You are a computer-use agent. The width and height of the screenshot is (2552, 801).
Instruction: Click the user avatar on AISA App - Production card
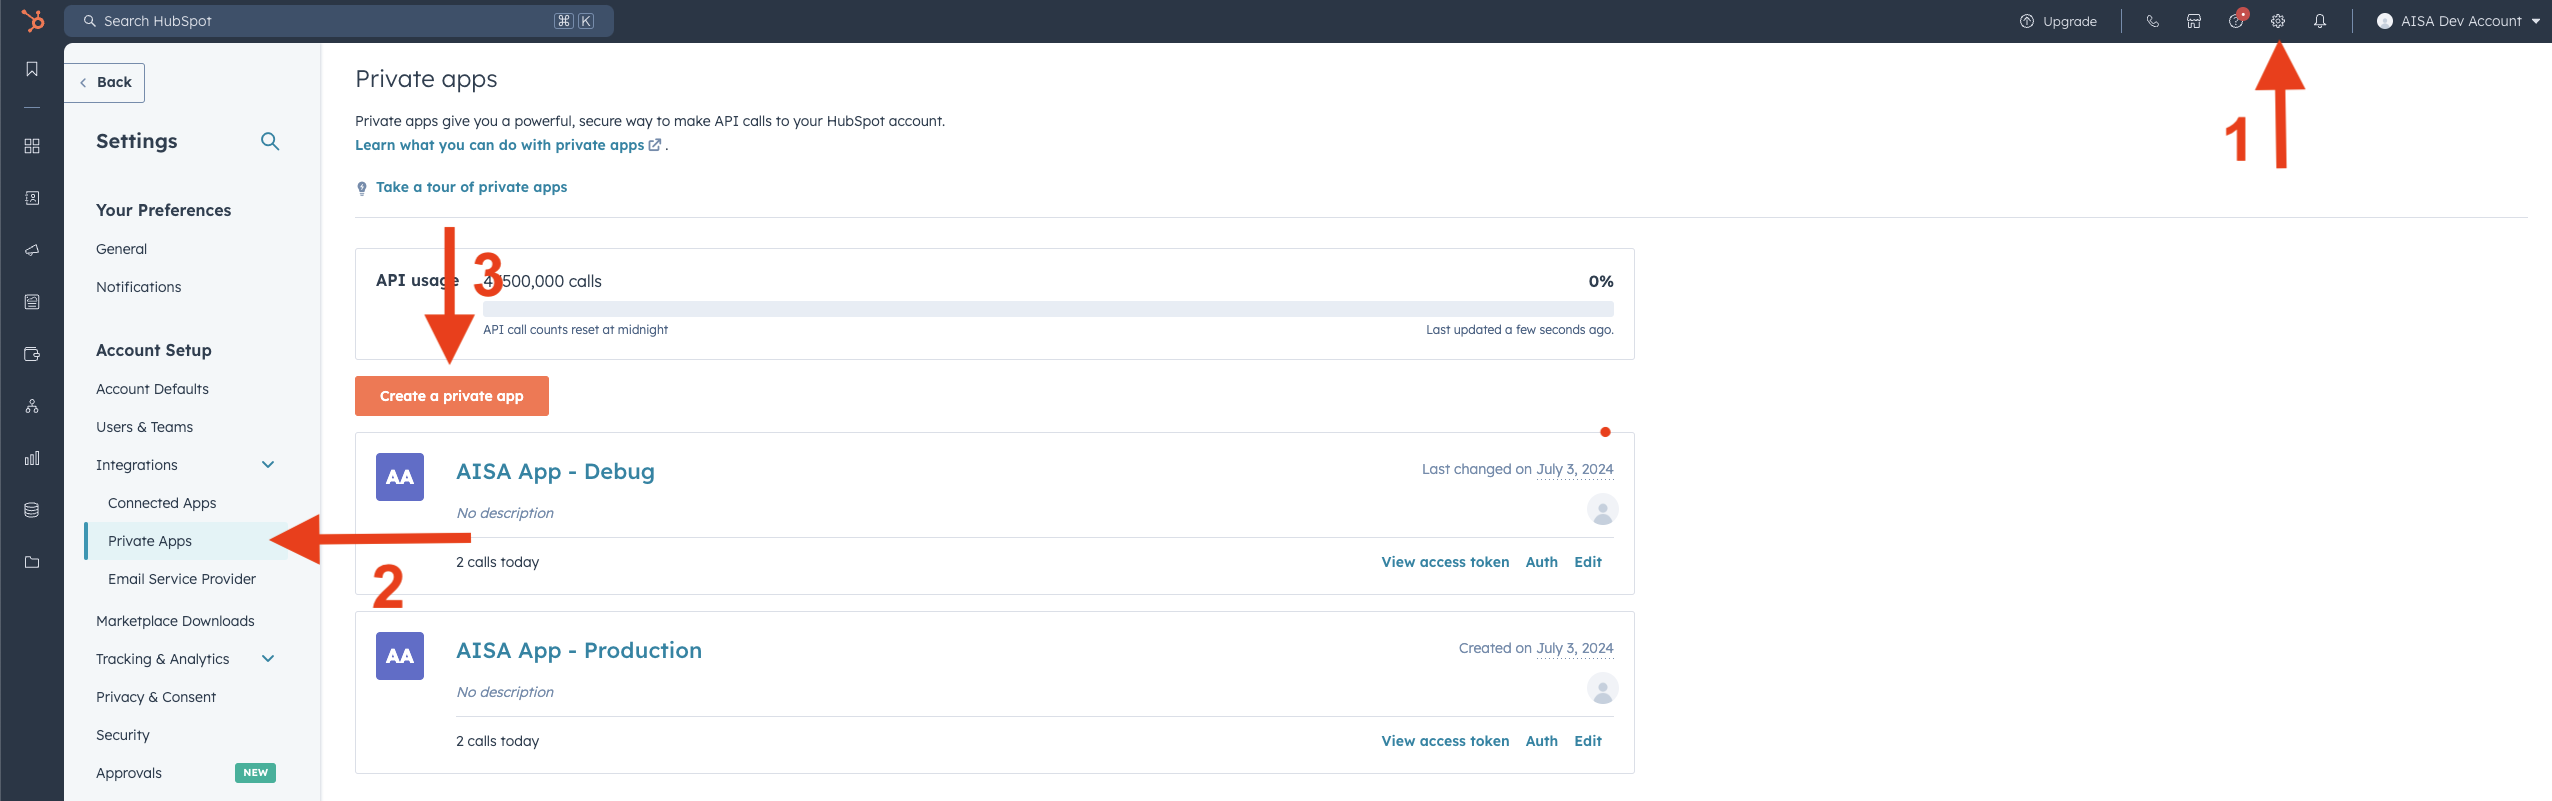(x=1602, y=689)
